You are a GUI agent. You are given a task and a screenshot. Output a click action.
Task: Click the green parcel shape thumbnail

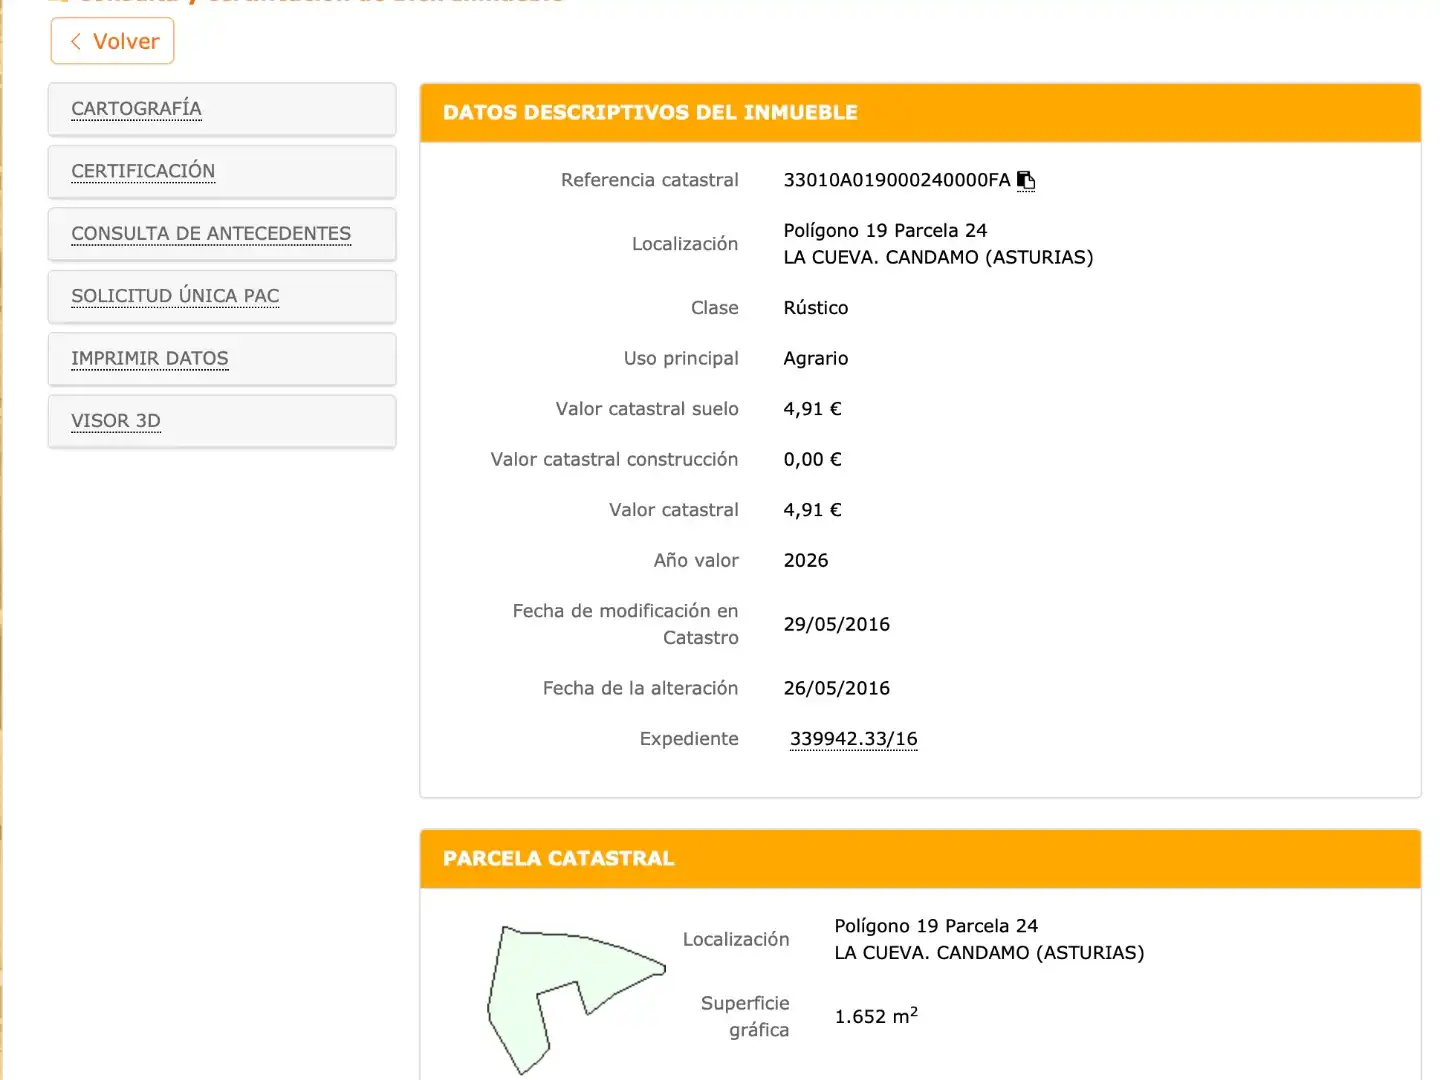(575, 998)
